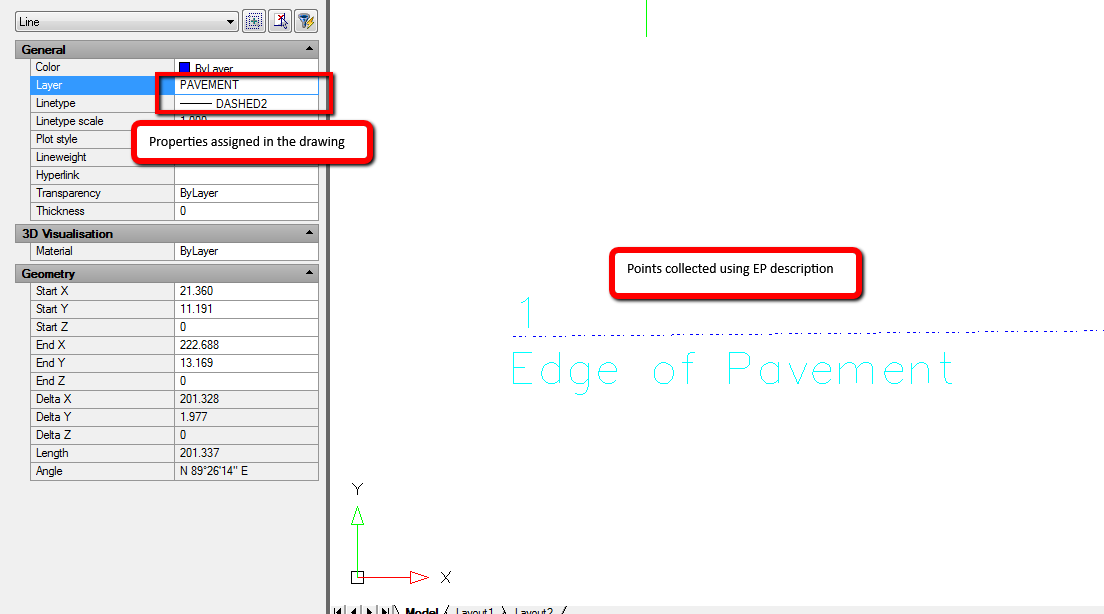Click the Toggle PICKADD selection icon
Image resolution: width=1104 pixels, height=614 pixels.
click(254, 21)
